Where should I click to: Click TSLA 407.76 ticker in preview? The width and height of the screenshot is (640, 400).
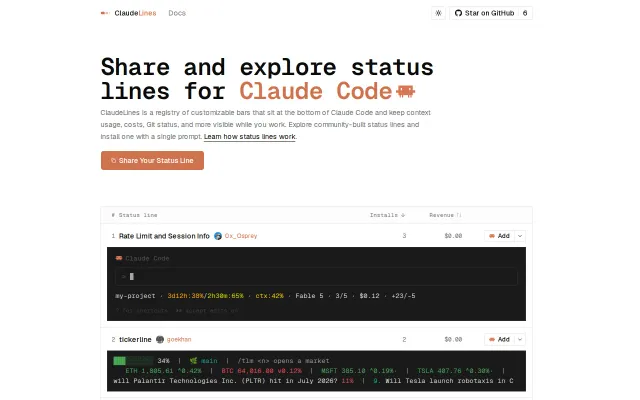[455, 371]
